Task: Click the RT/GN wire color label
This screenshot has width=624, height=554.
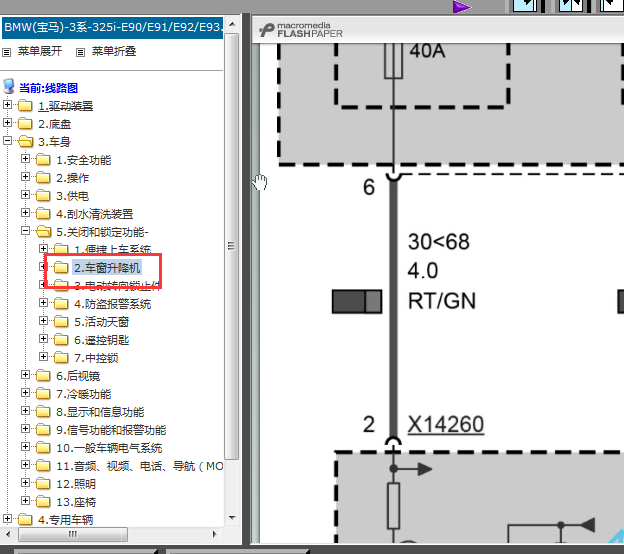Action: 442,301
